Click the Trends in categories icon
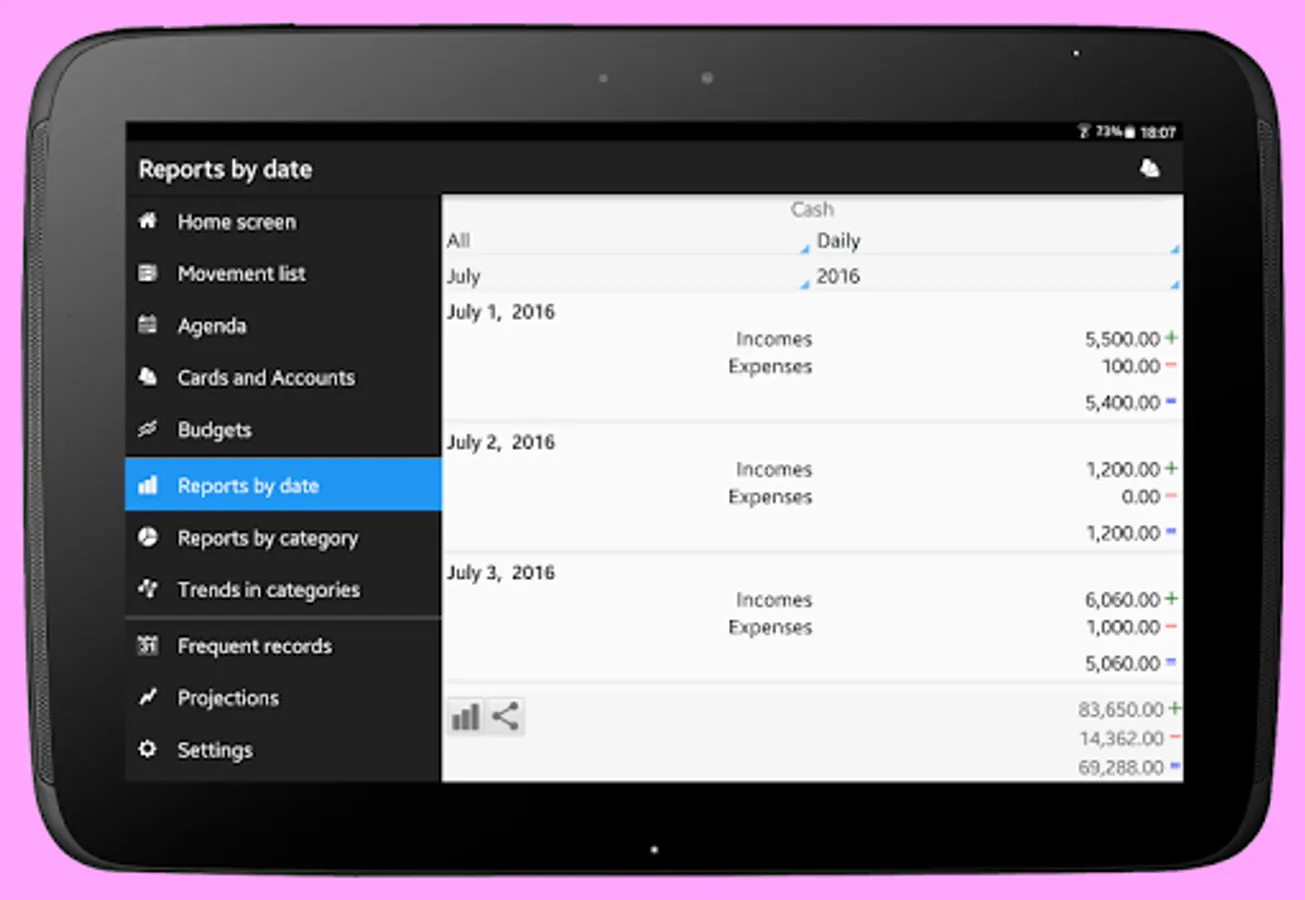Image resolution: width=1305 pixels, height=900 pixels. 148,589
